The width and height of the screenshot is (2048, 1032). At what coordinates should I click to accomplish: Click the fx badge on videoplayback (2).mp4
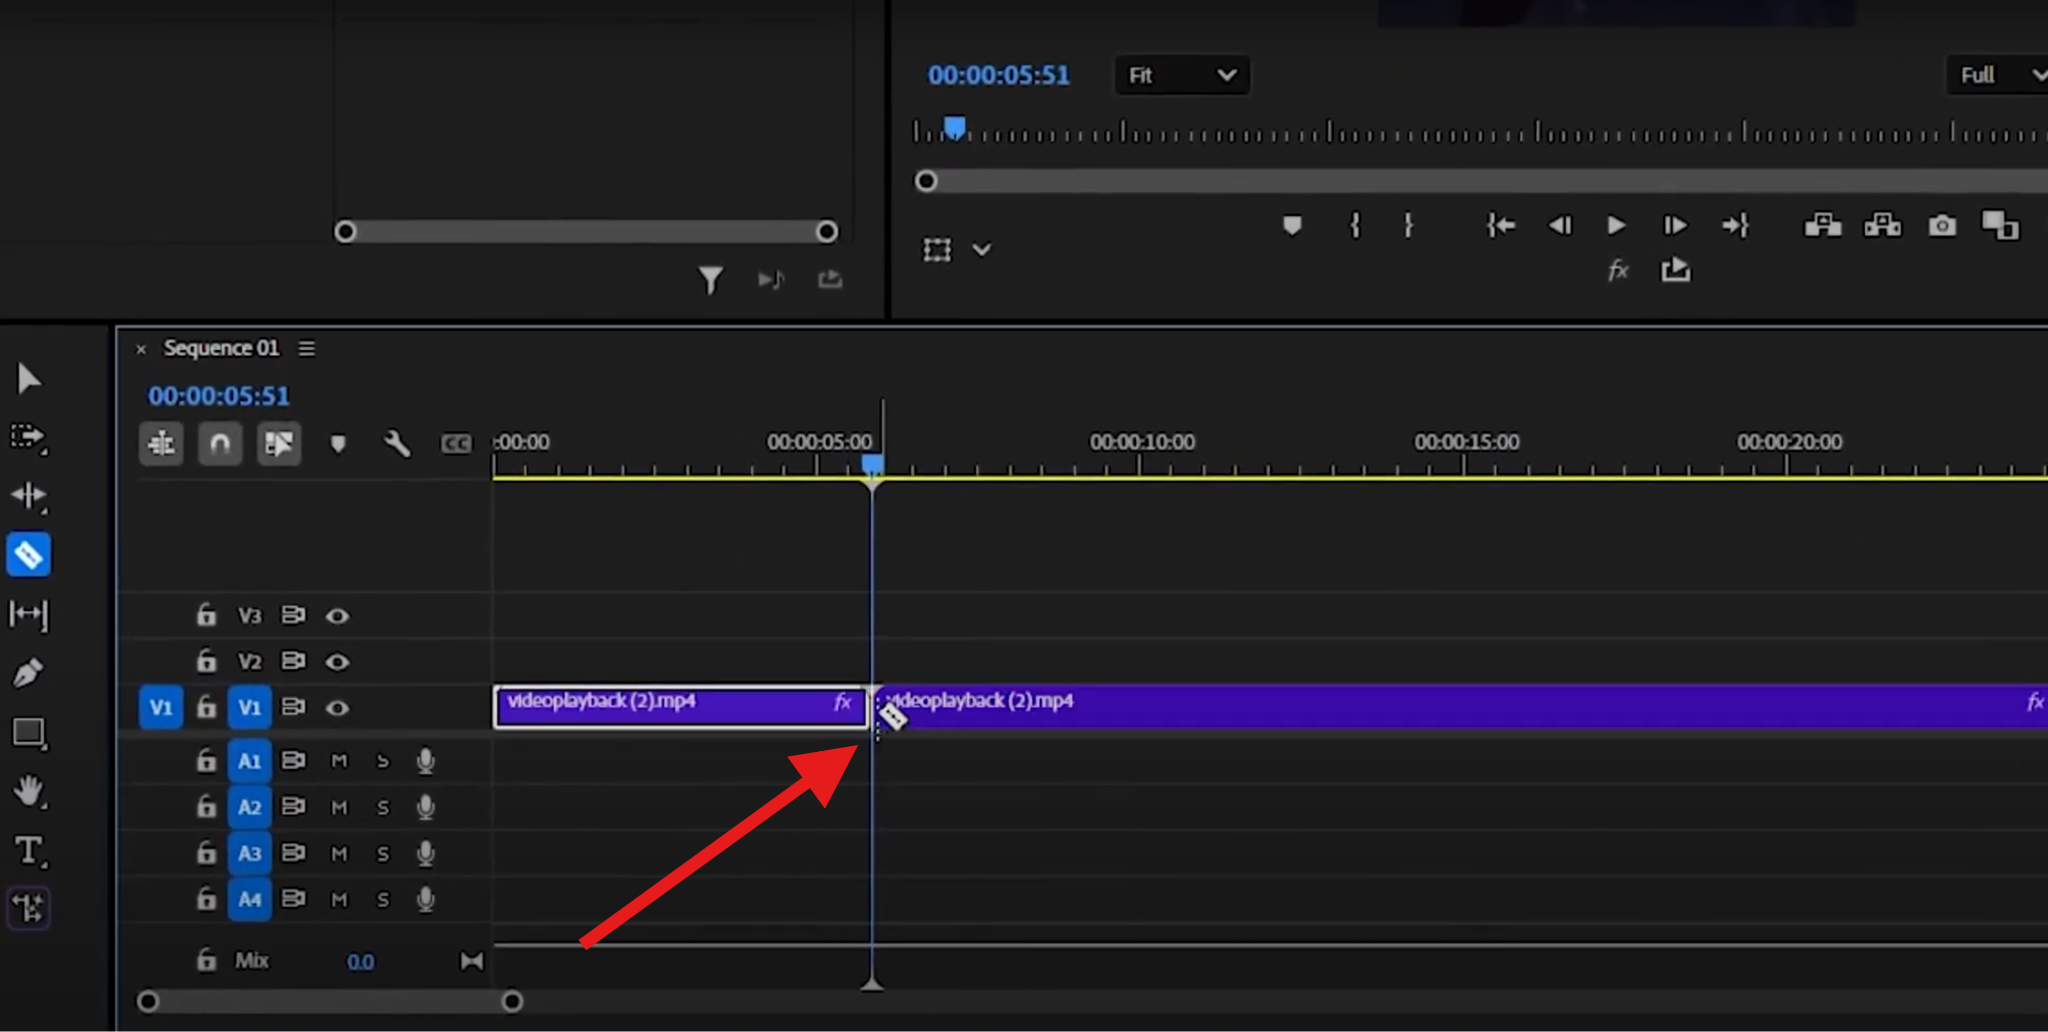point(842,703)
